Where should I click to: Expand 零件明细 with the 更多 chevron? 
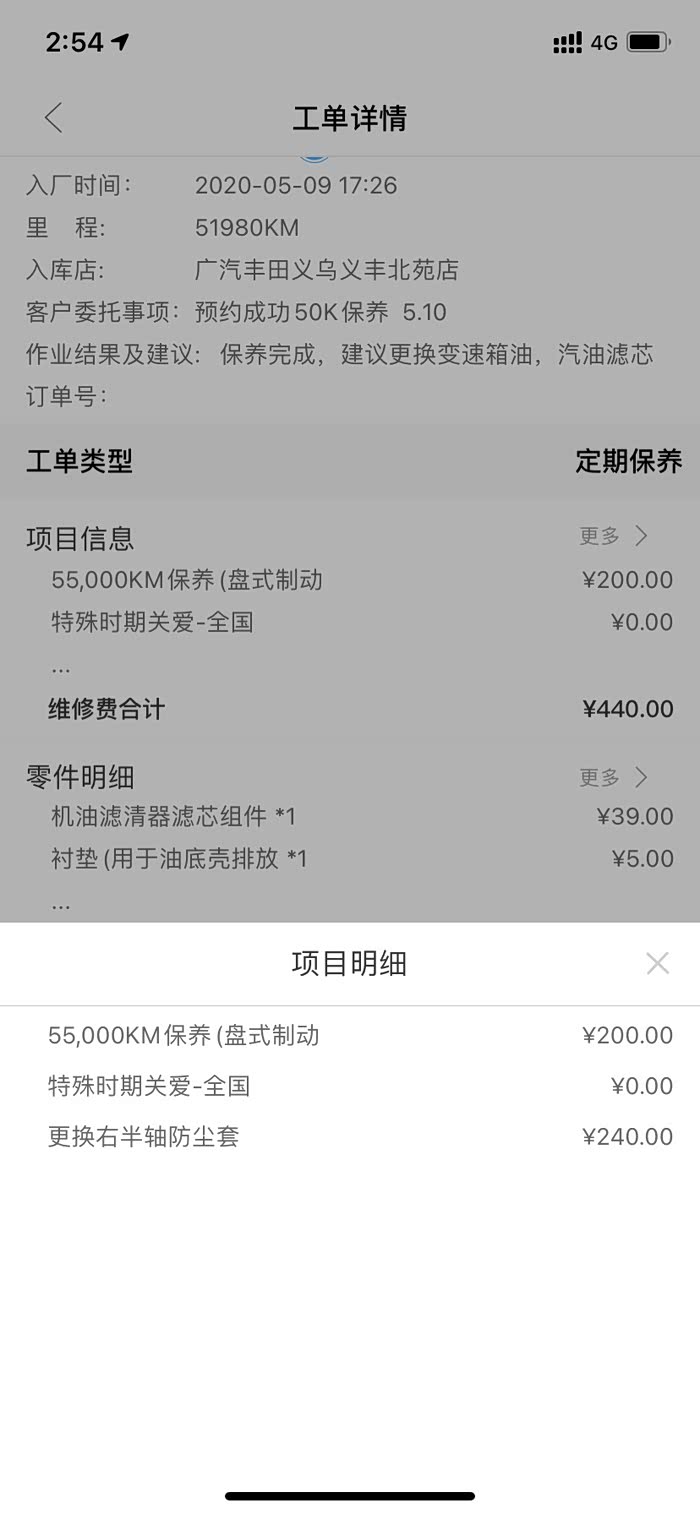coord(615,777)
